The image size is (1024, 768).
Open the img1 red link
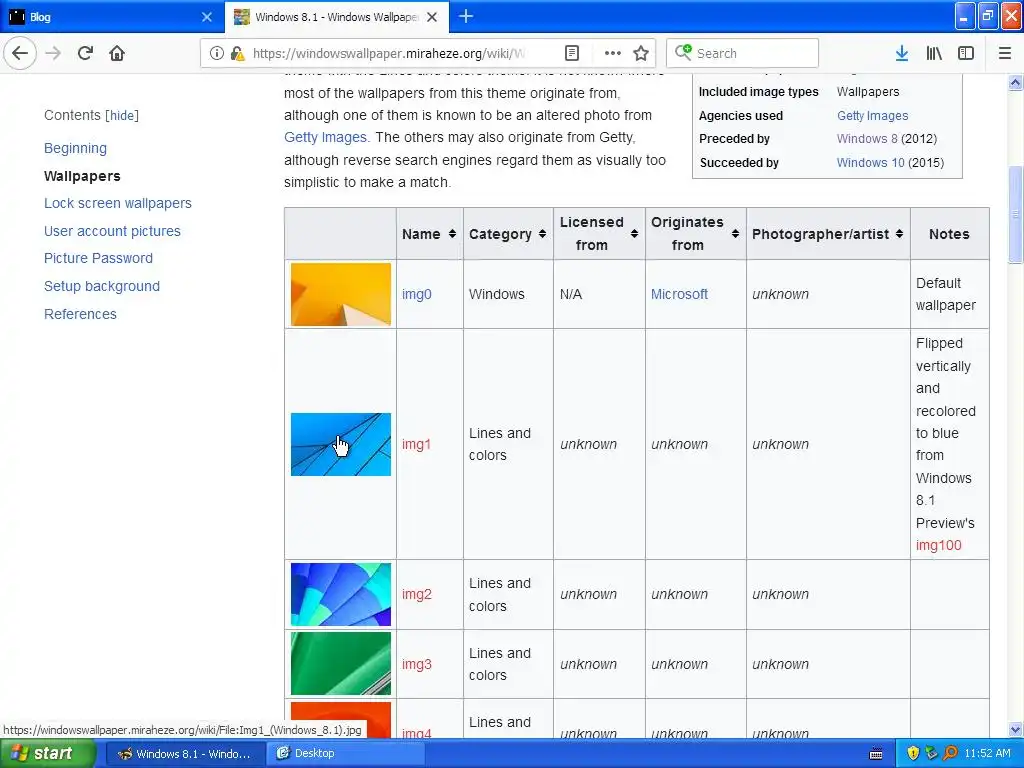click(417, 445)
